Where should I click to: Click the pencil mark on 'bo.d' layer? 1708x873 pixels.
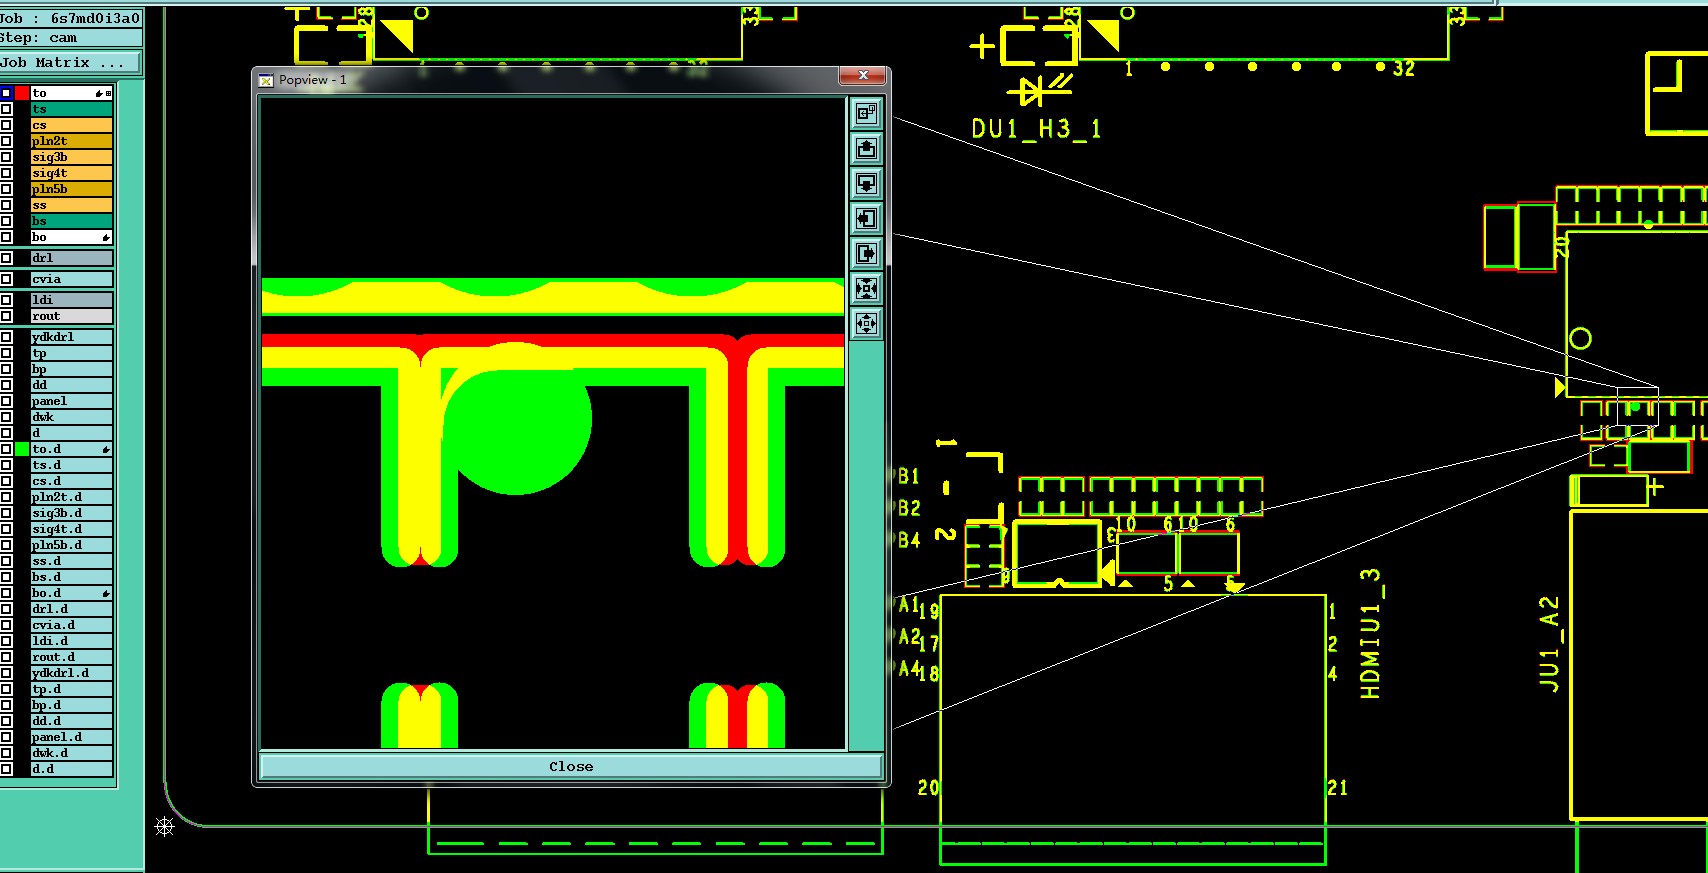106,593
